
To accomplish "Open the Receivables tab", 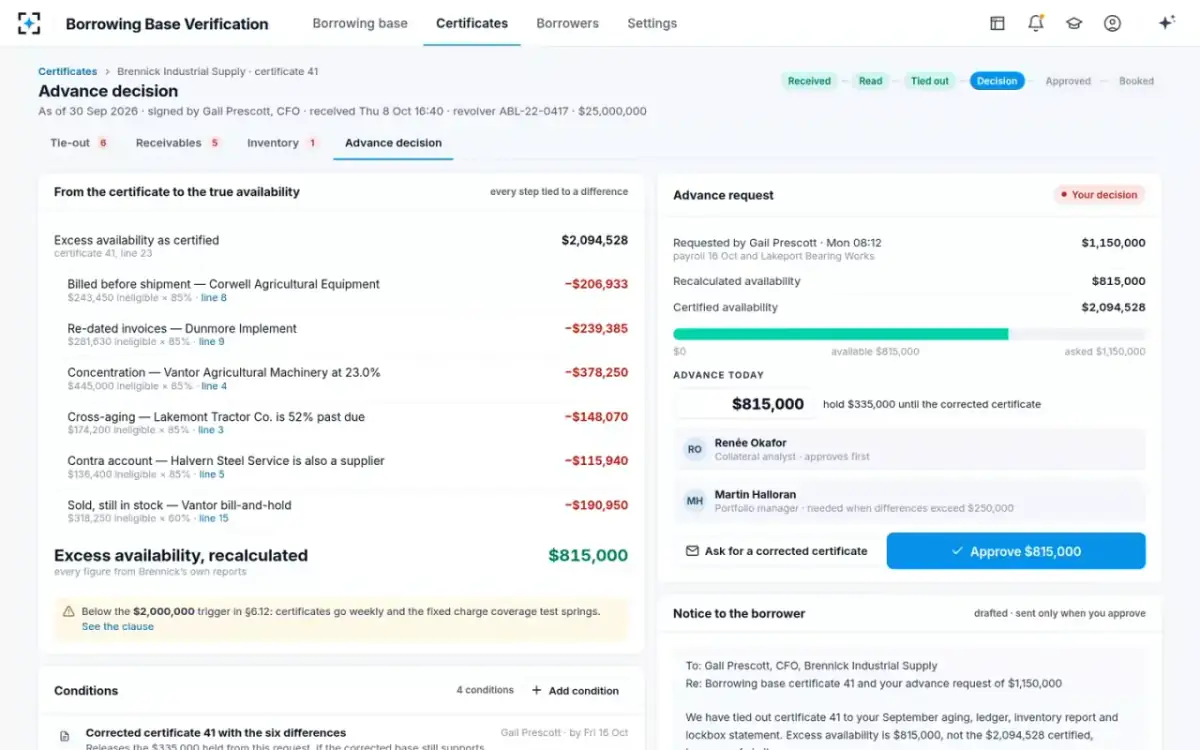I will pos(177,143).
